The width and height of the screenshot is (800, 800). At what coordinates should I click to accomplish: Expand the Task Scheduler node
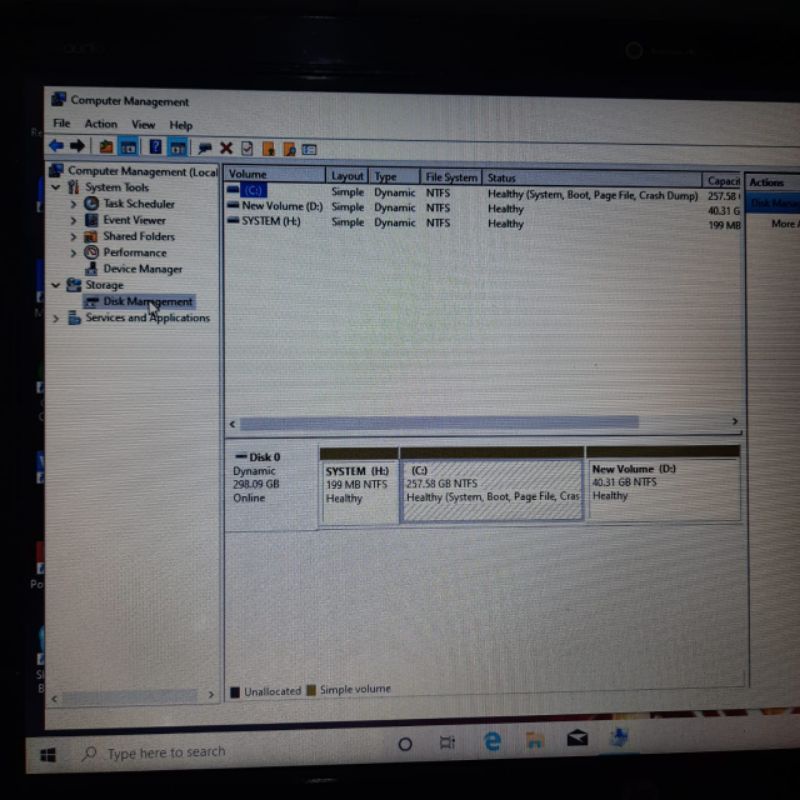point(73,204)
